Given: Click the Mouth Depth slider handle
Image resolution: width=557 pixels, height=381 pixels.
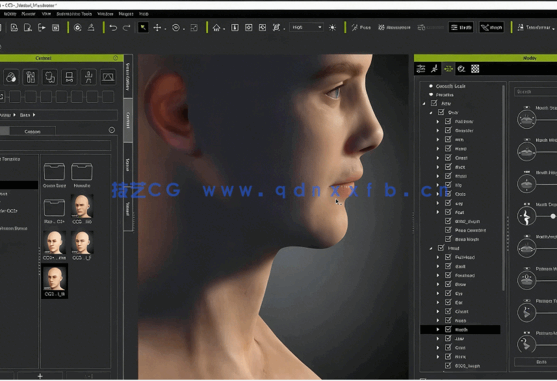Looking at the screenshot, I should coord(553,216).
